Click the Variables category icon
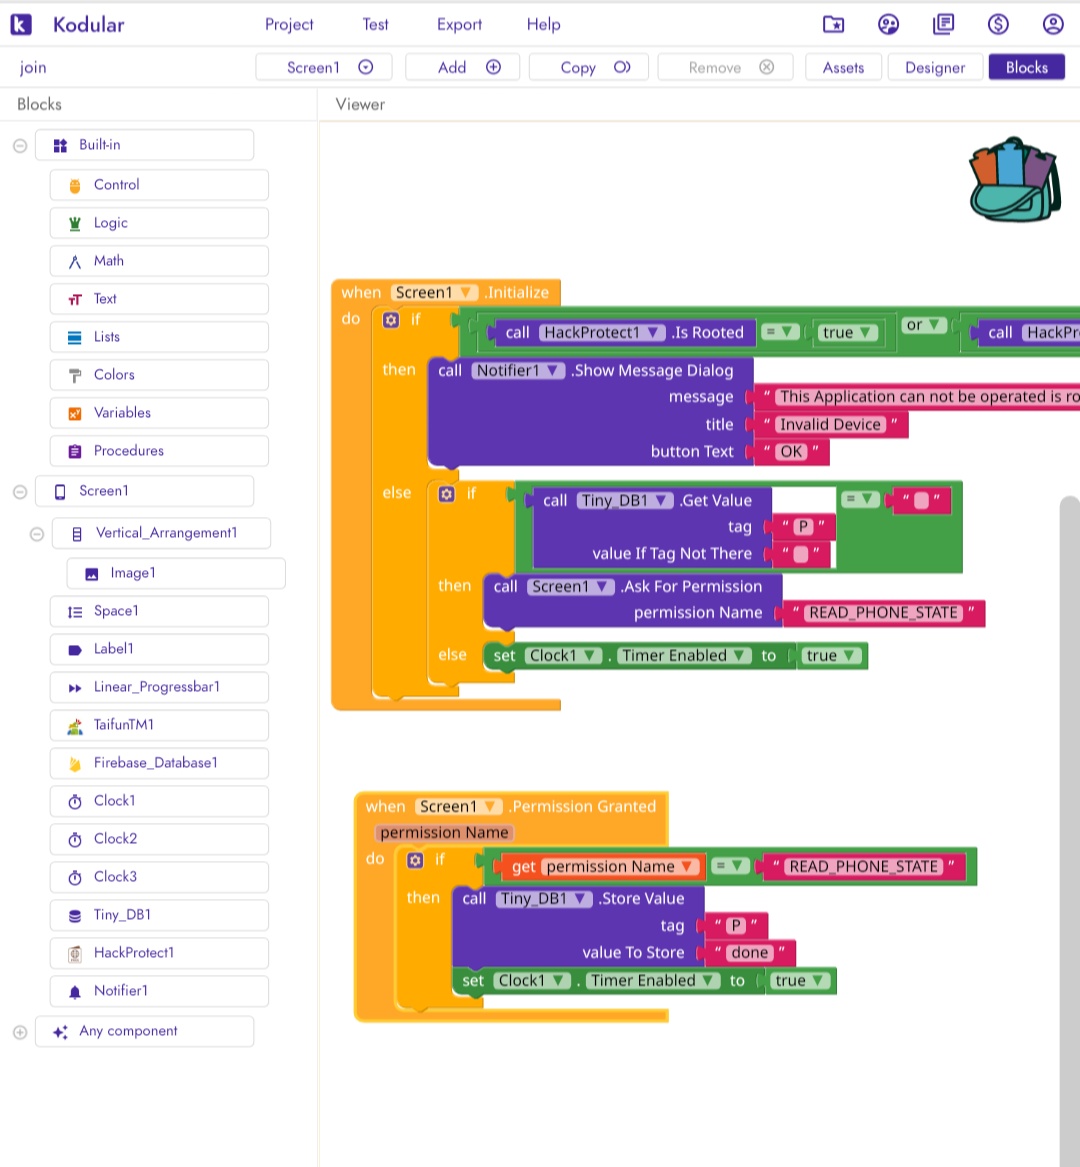 [75, 413]
